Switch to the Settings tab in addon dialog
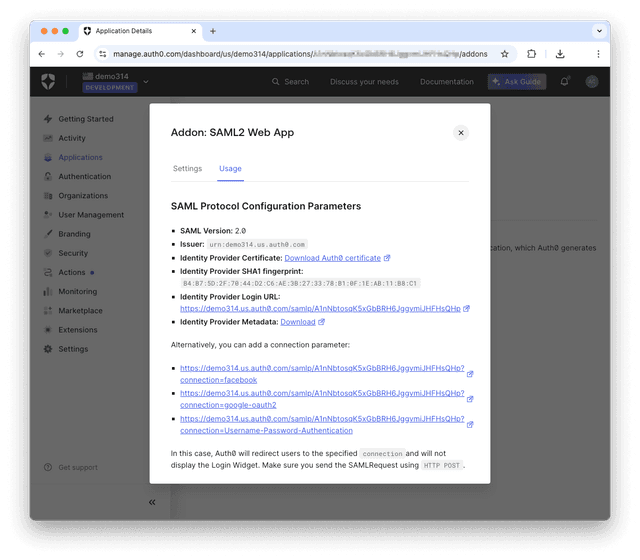This screenshot has width=640, height=560. (x=187, y=169)
